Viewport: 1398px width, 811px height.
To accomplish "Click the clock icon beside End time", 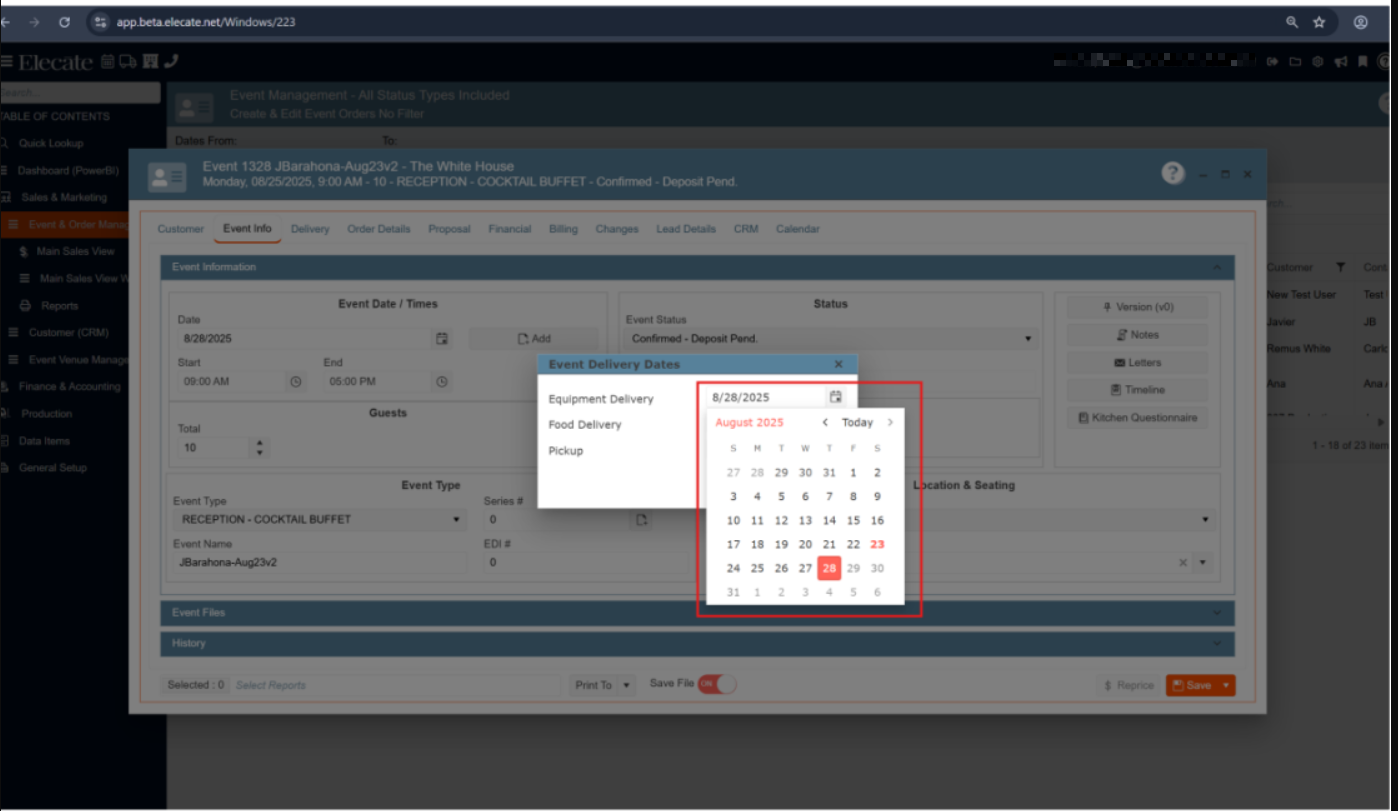I will click(x=441, y=382).
